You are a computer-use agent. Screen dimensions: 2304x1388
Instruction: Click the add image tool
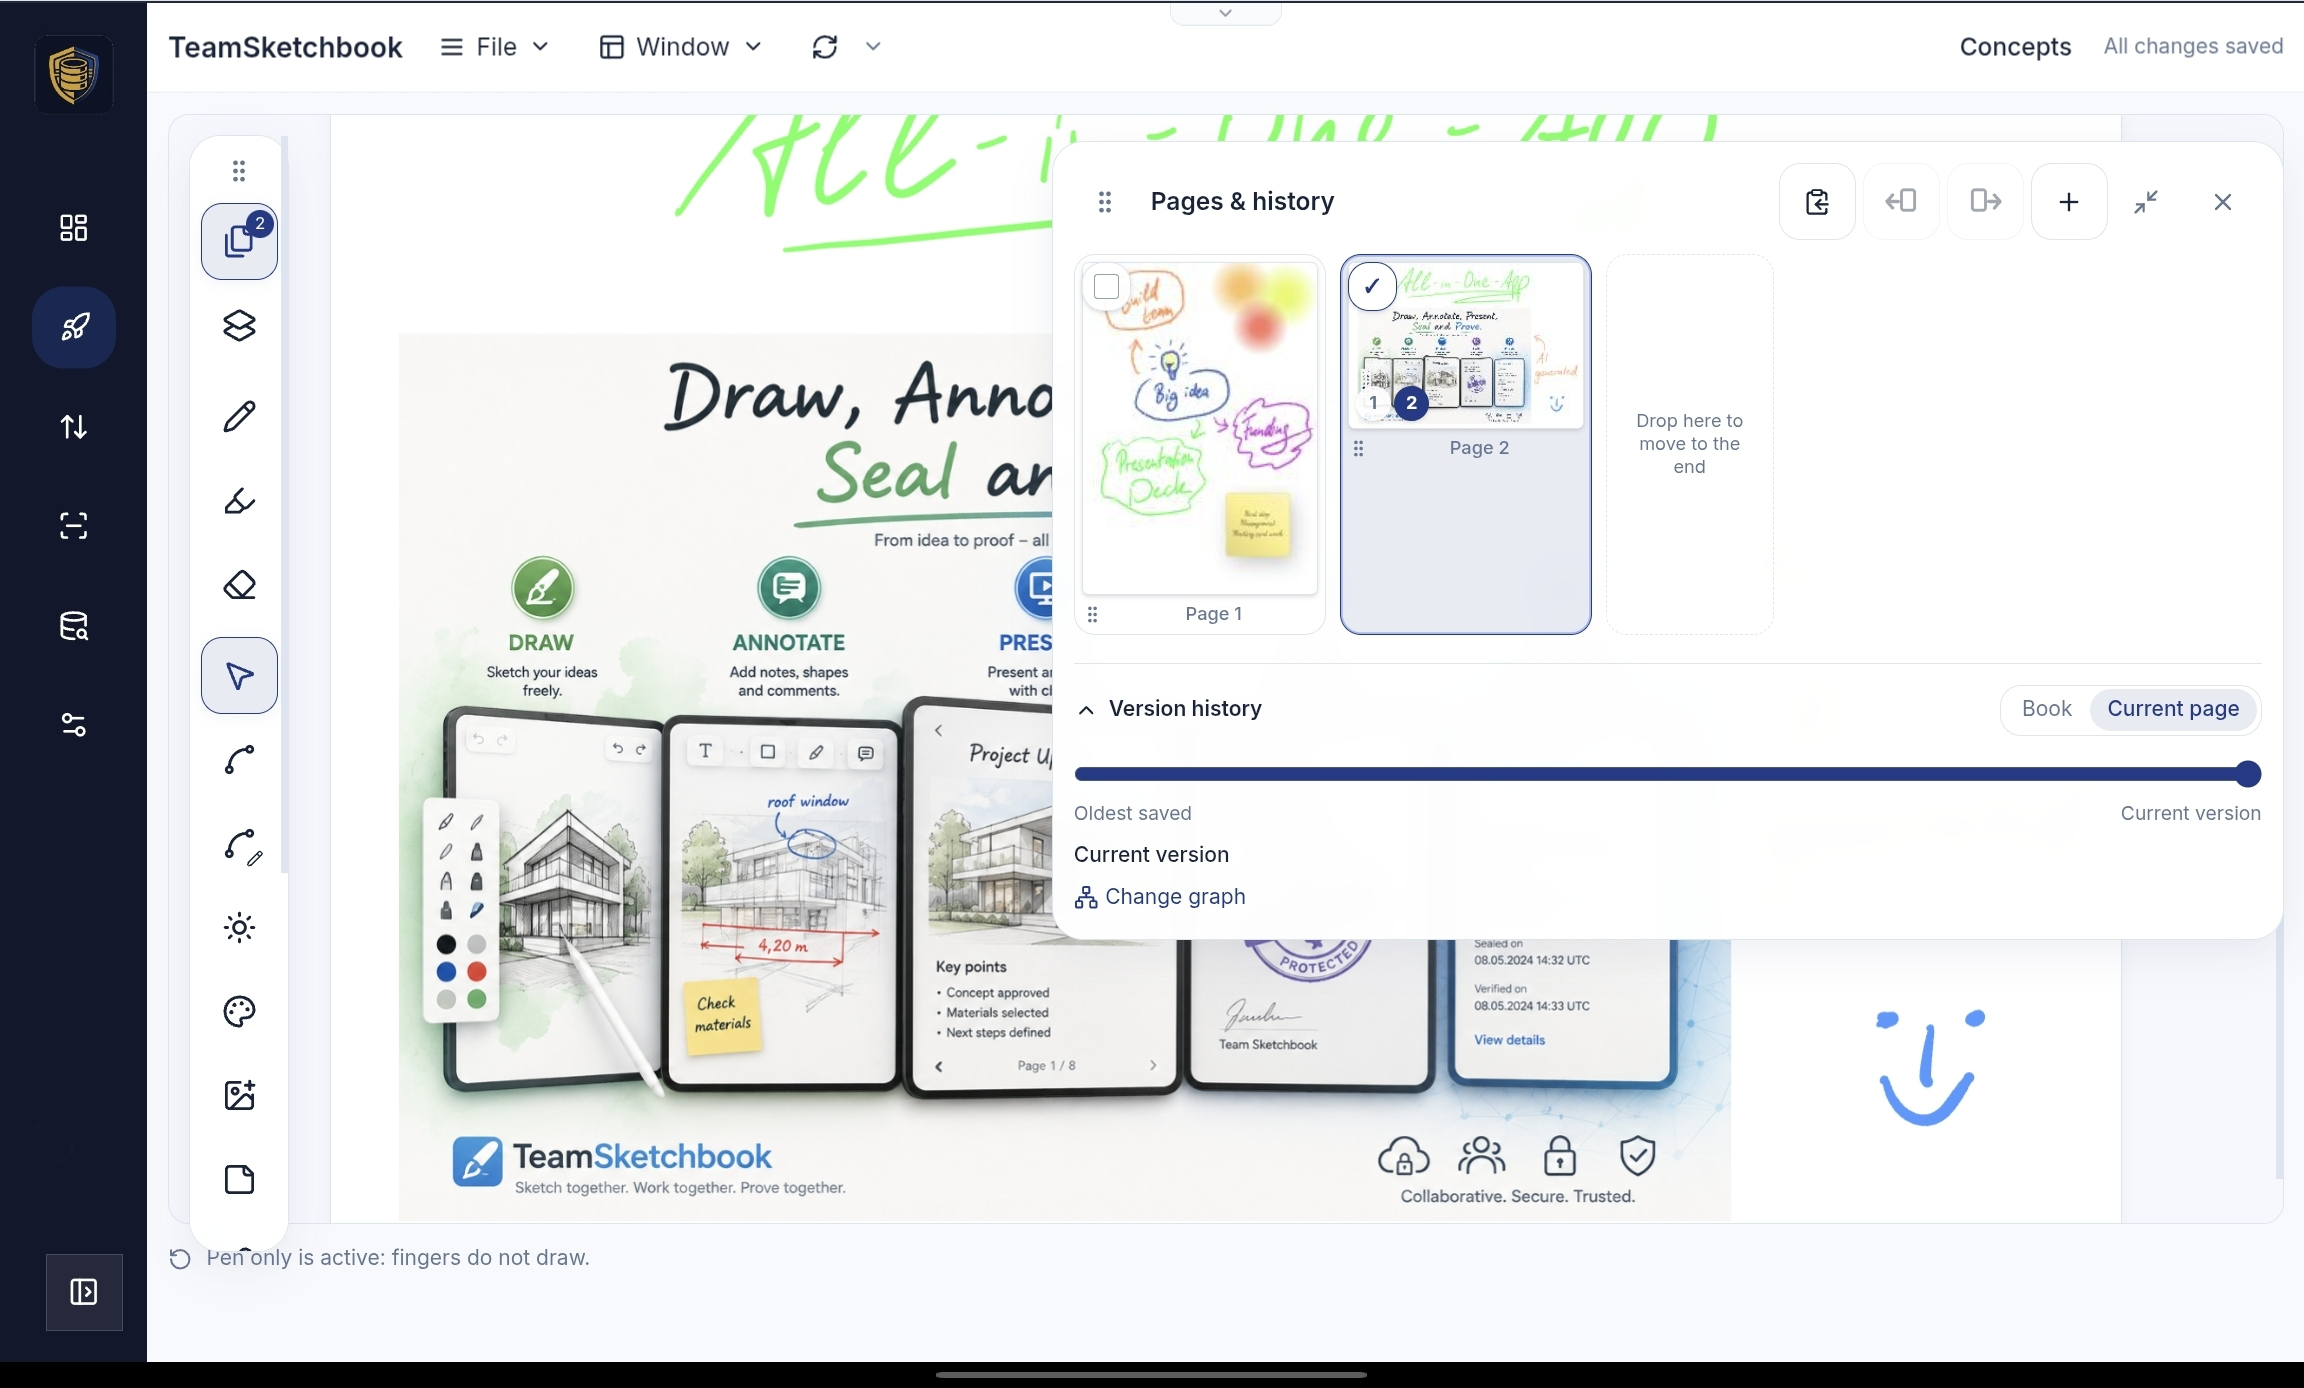click(x=239, y=1096)
